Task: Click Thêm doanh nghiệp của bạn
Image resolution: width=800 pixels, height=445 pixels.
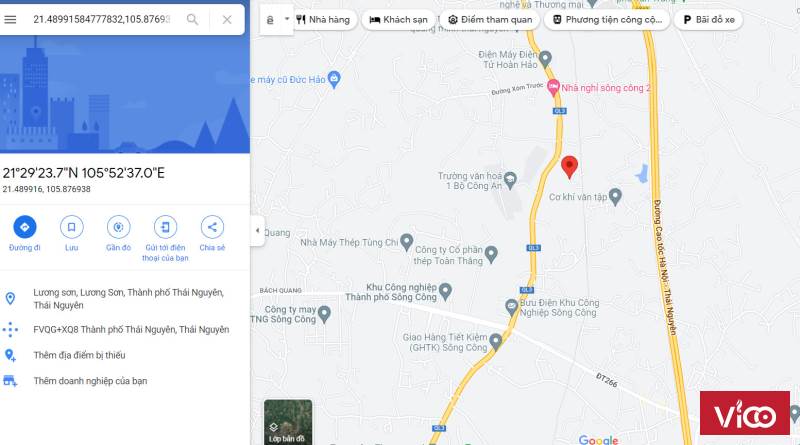Action: click(90, 381)
